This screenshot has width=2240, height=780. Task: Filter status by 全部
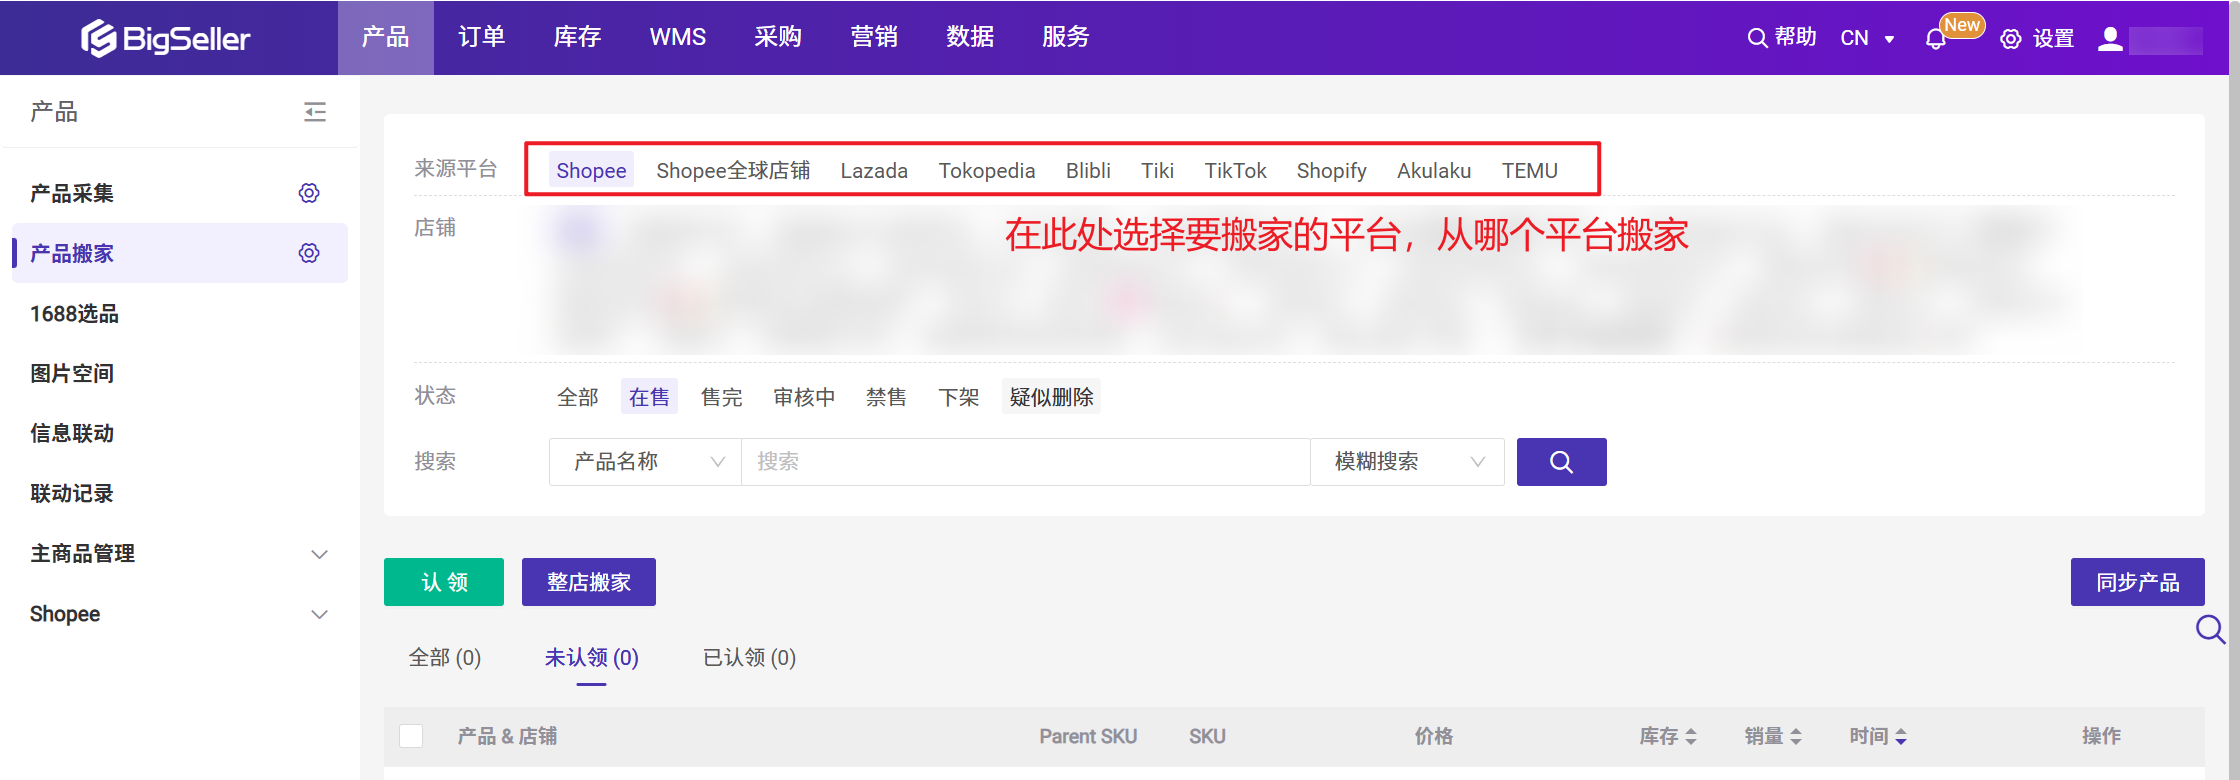578,397
